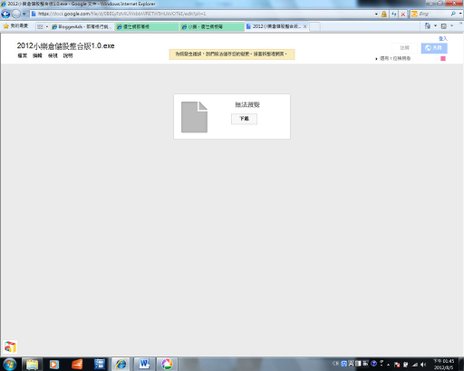Open the 檔案 (File) menu
Screen dimensions: 464x371
click(x=22, y=55)
